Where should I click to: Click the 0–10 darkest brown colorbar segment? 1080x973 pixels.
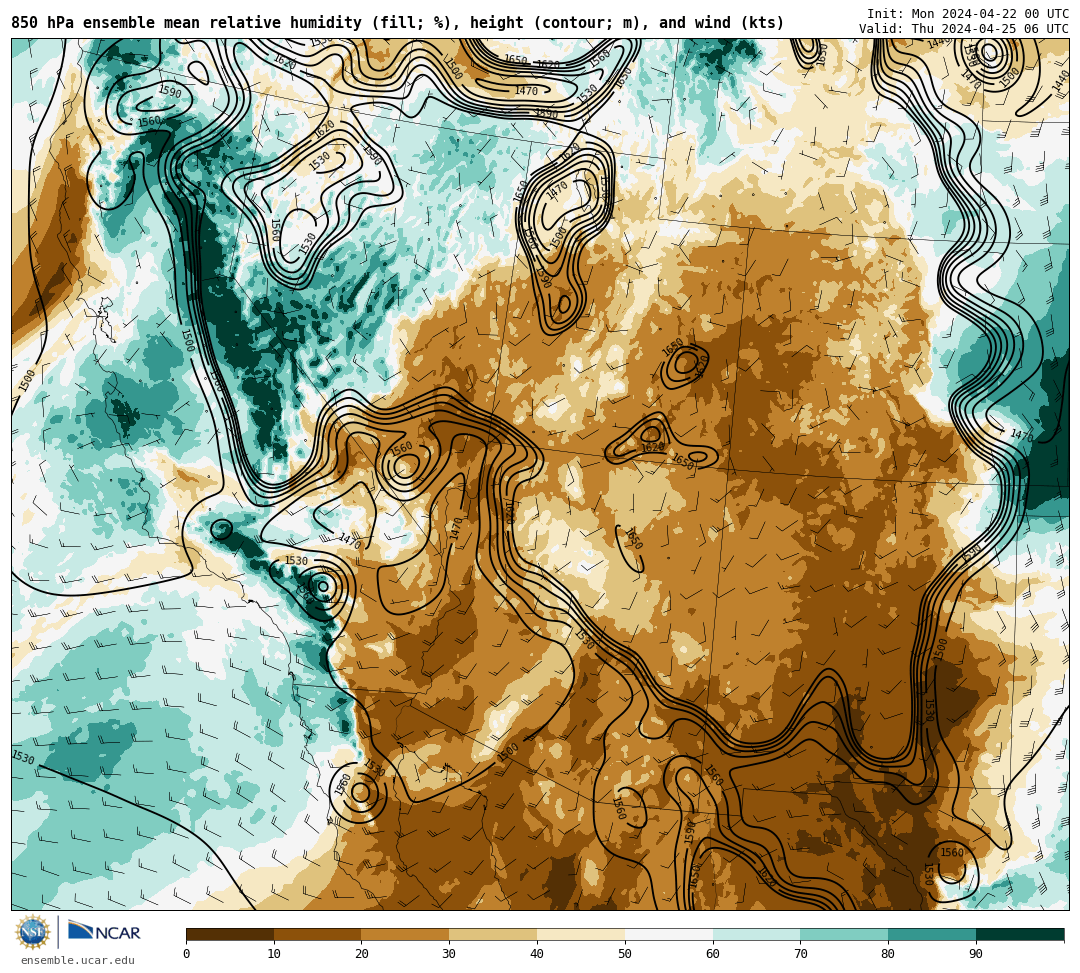pyautogui.click(x=230, y=934)
